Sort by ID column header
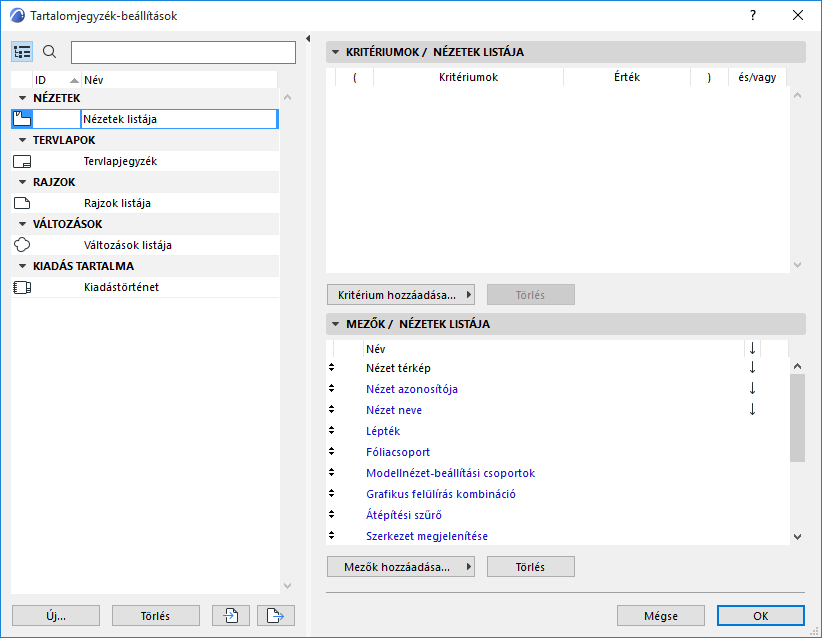Viewport: 822px width, 638px height. pos(57,80)
